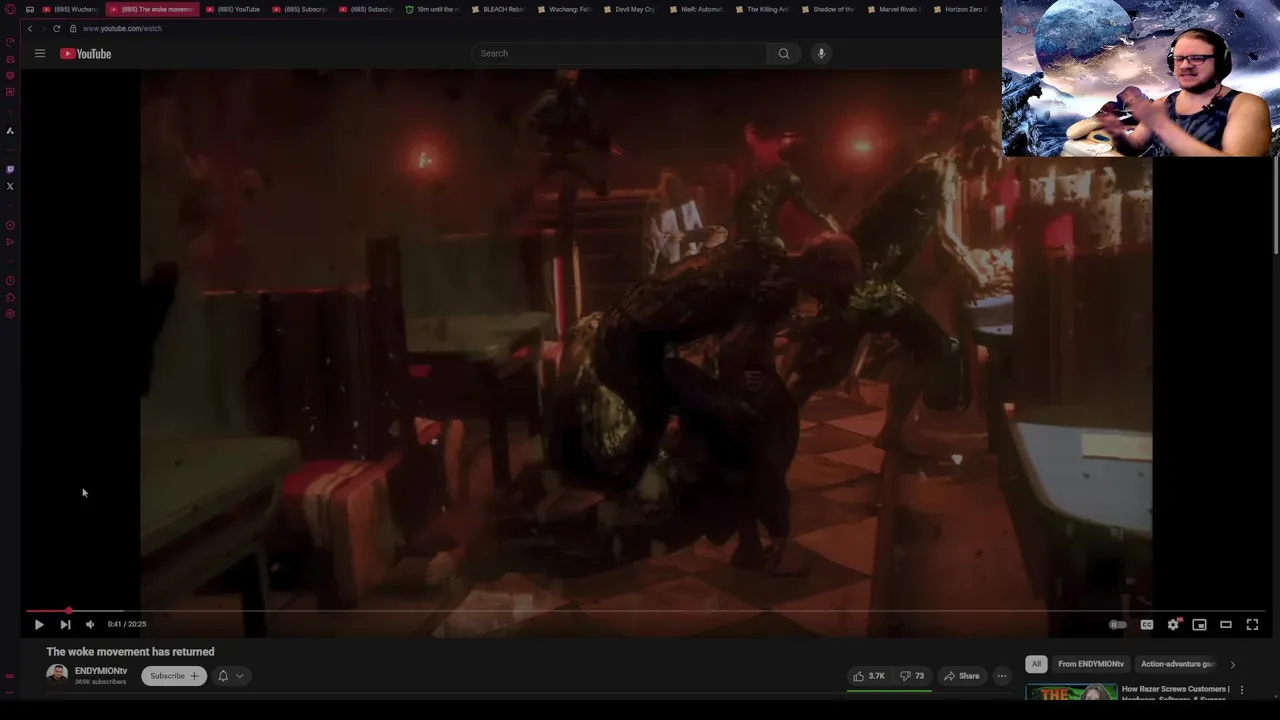This screenshot has height=720, width=1280.
Task: Open Aria AI sidebar icon
Action: coord(10,131)
